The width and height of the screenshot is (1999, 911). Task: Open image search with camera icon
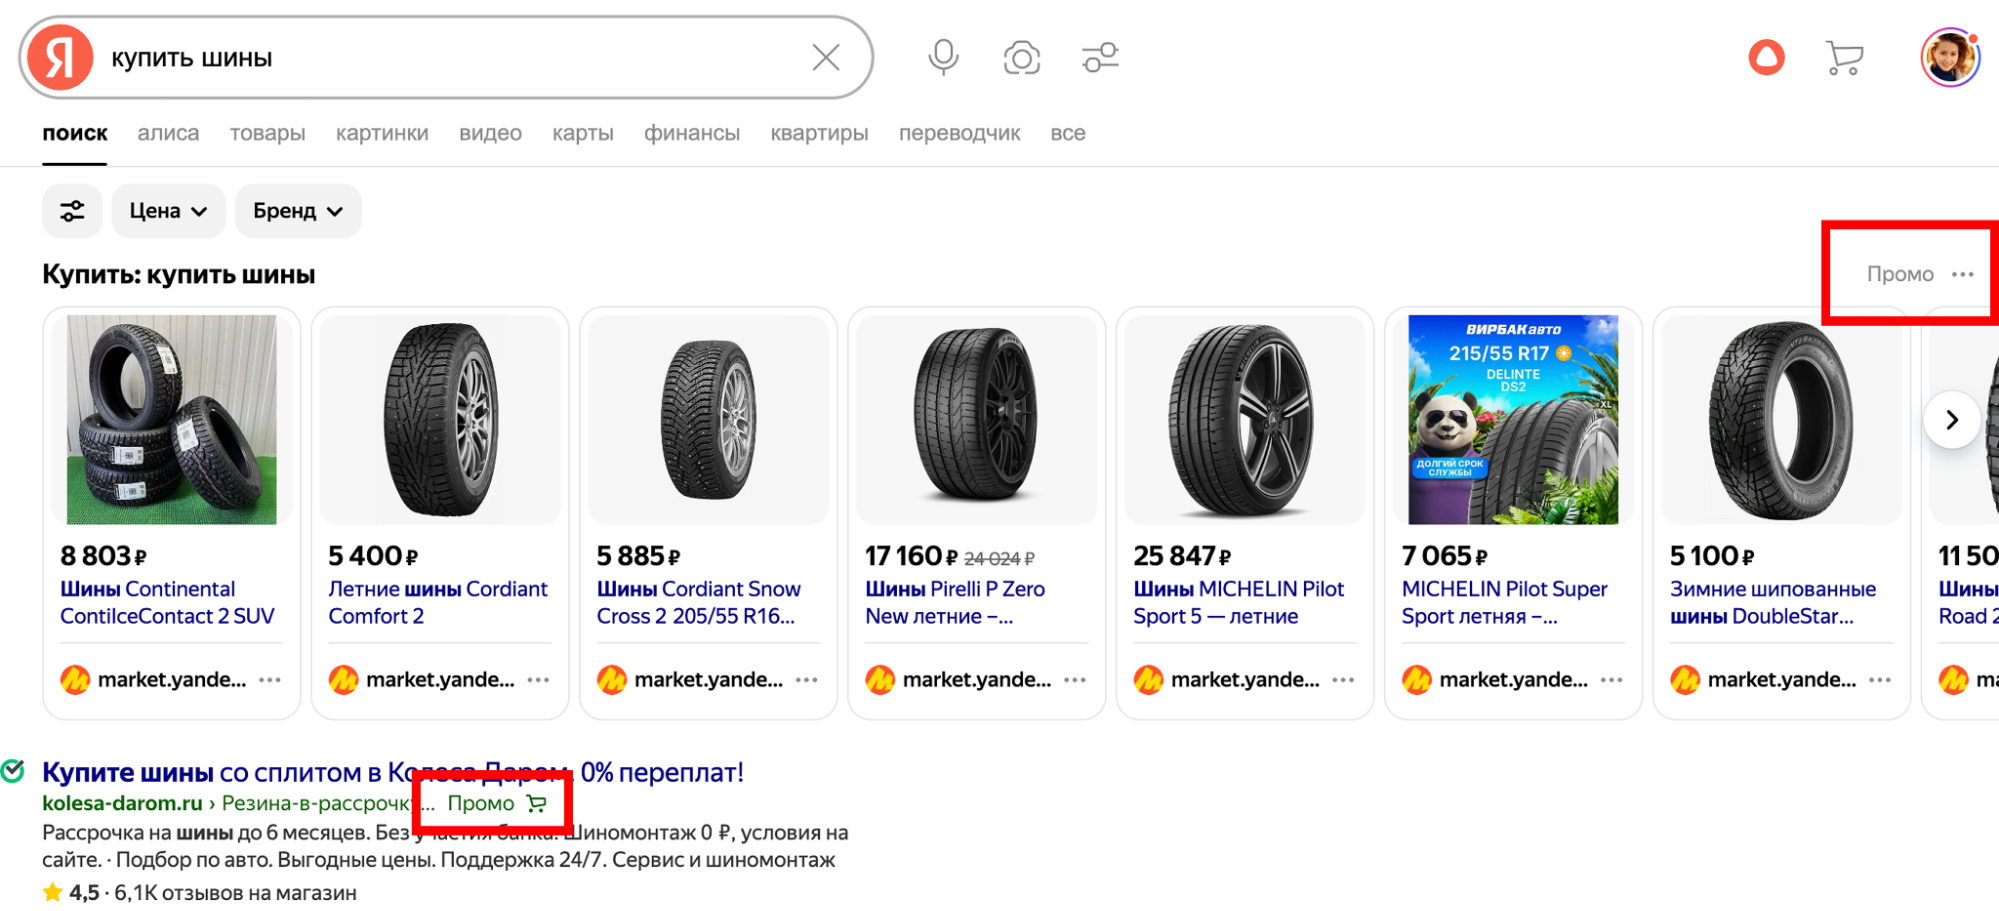coord(1021,57)
